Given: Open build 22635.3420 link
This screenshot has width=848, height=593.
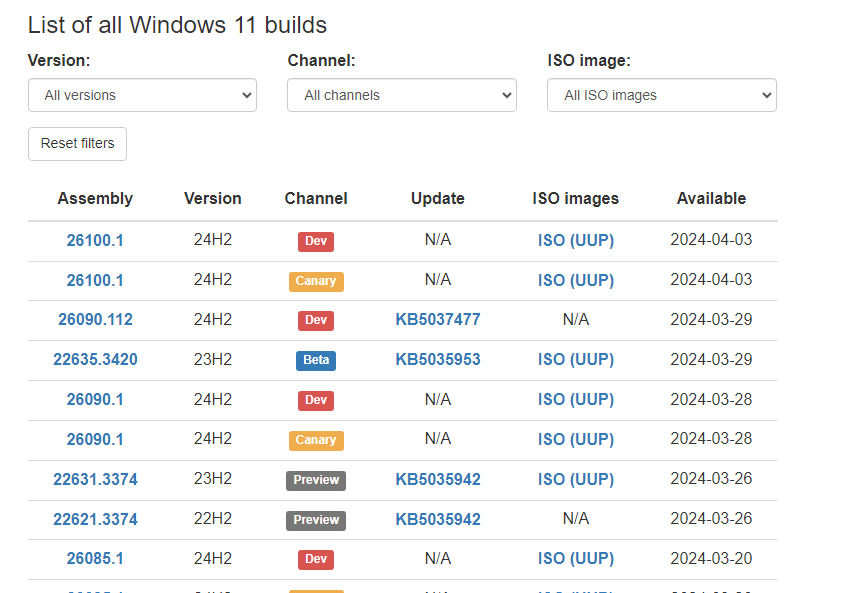Looking at the screenshot, I should [95, 359].
